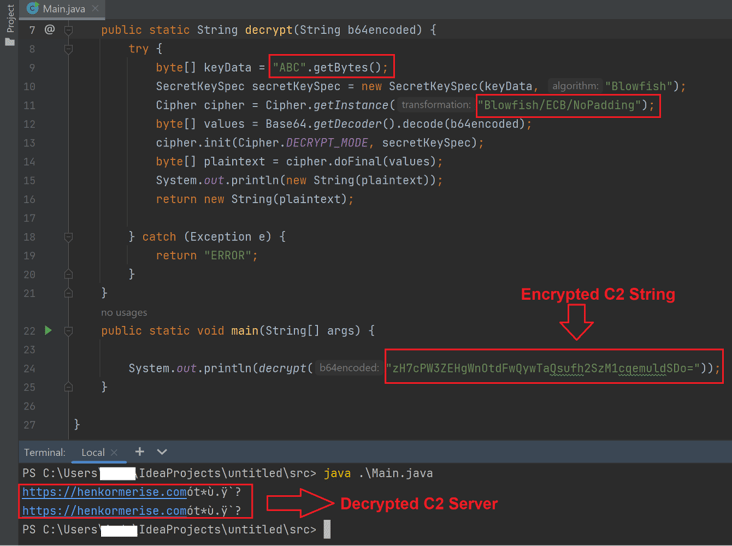Click the @ gutter marker on line 7
The height and width of the screenshot is (546, 732).
[x=49, y=29]
